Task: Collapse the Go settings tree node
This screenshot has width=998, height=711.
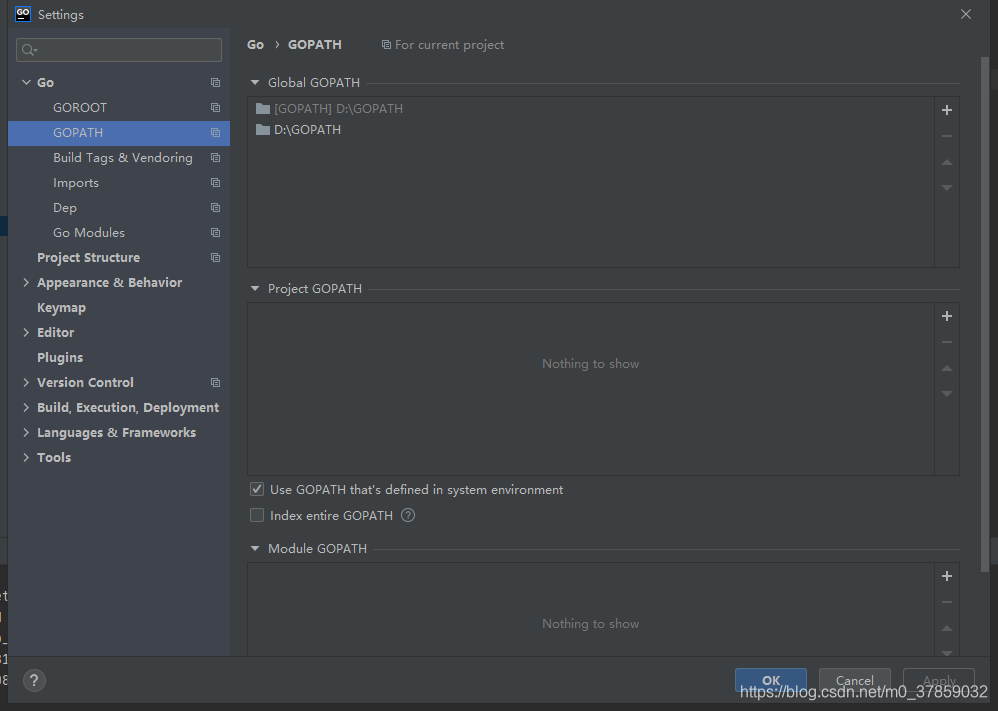Action: [x=26, y=82]
